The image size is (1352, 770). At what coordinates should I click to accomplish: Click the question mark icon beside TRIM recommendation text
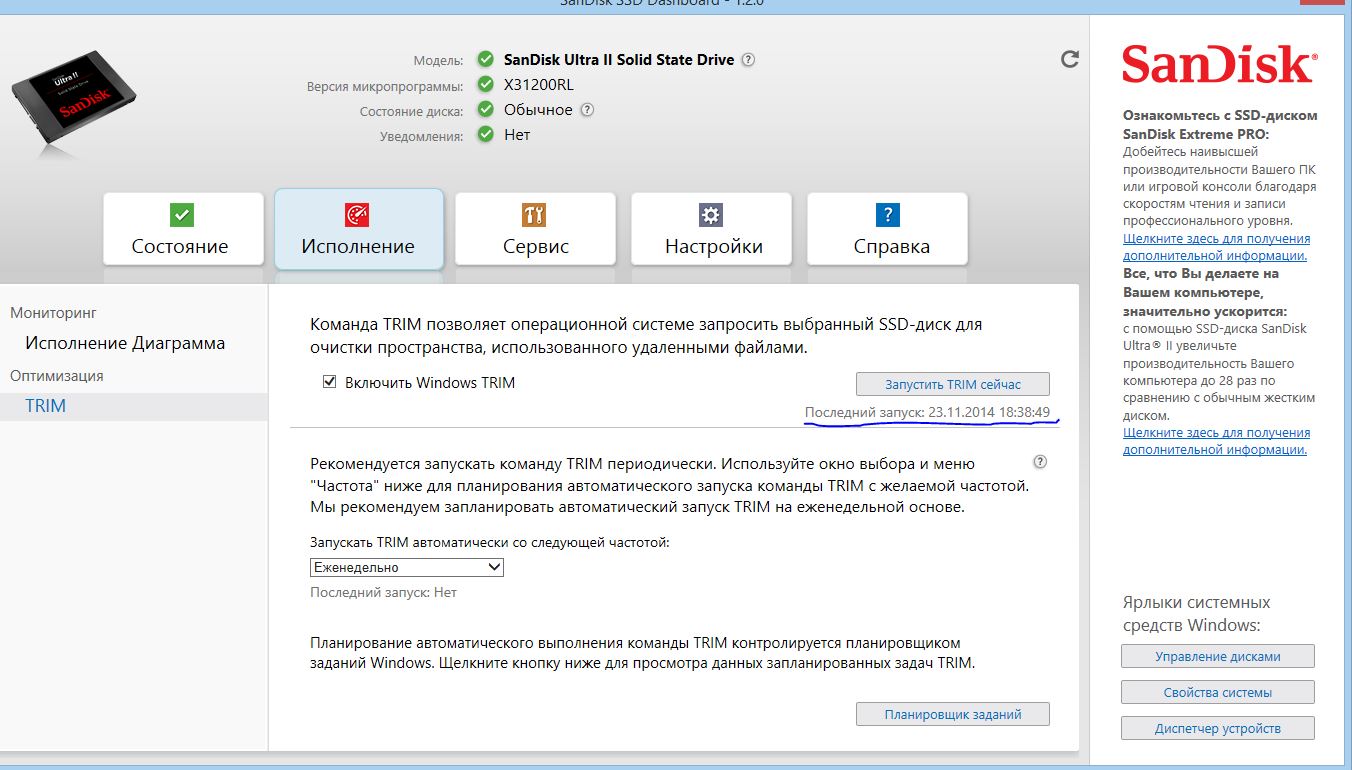tap(1040, 462)
